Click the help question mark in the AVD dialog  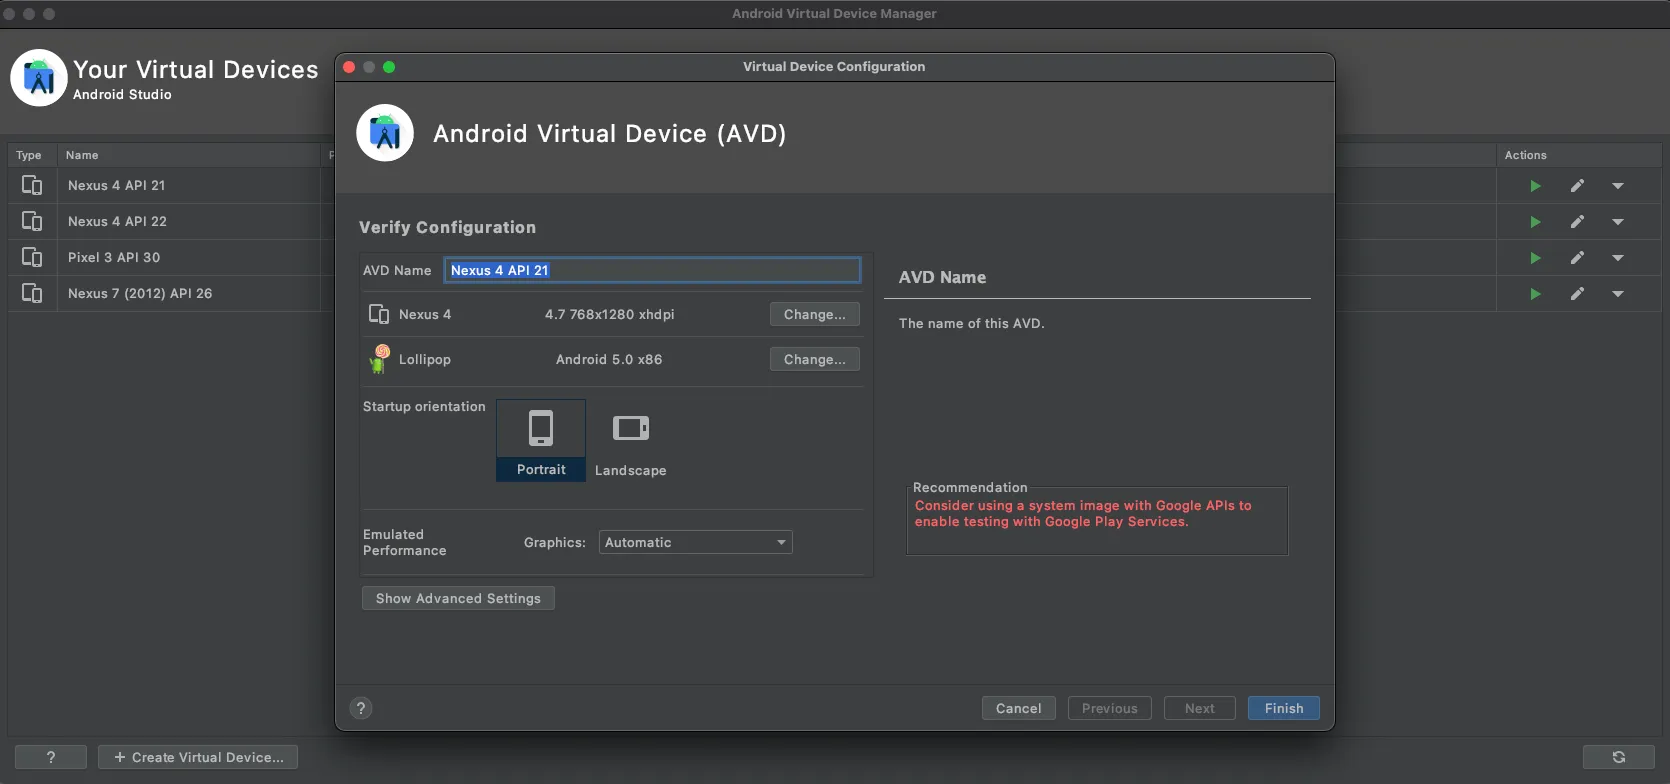click(x=361, y=708)
